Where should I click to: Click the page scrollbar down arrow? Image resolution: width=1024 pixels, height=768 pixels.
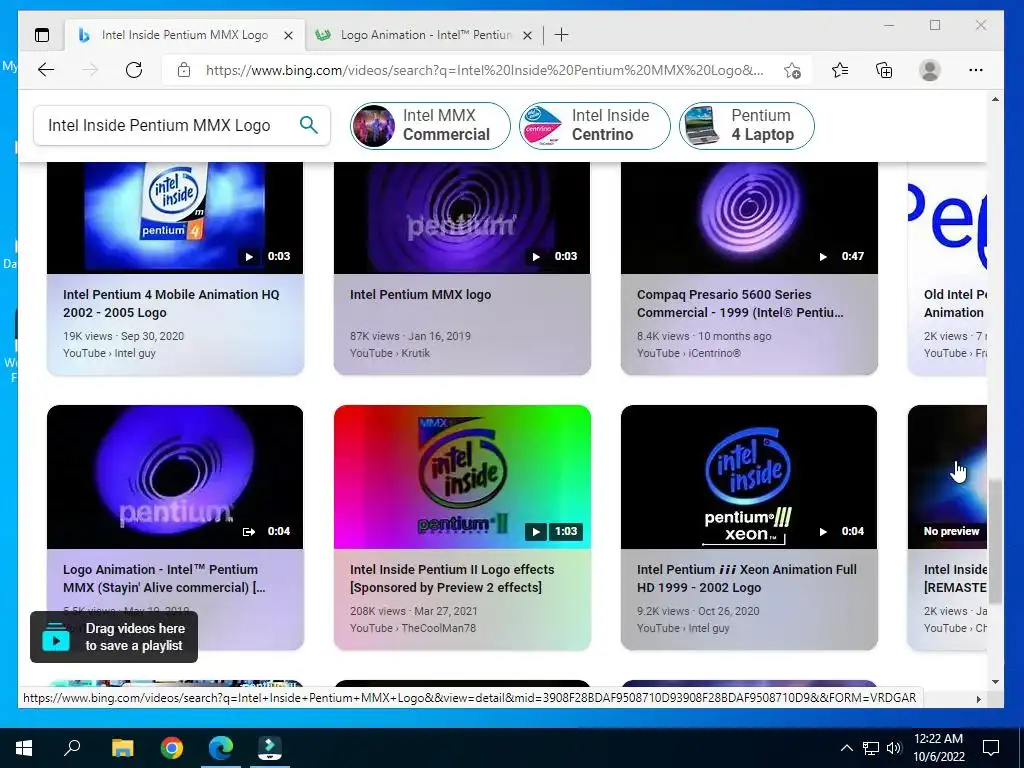[x=995, y=682]
